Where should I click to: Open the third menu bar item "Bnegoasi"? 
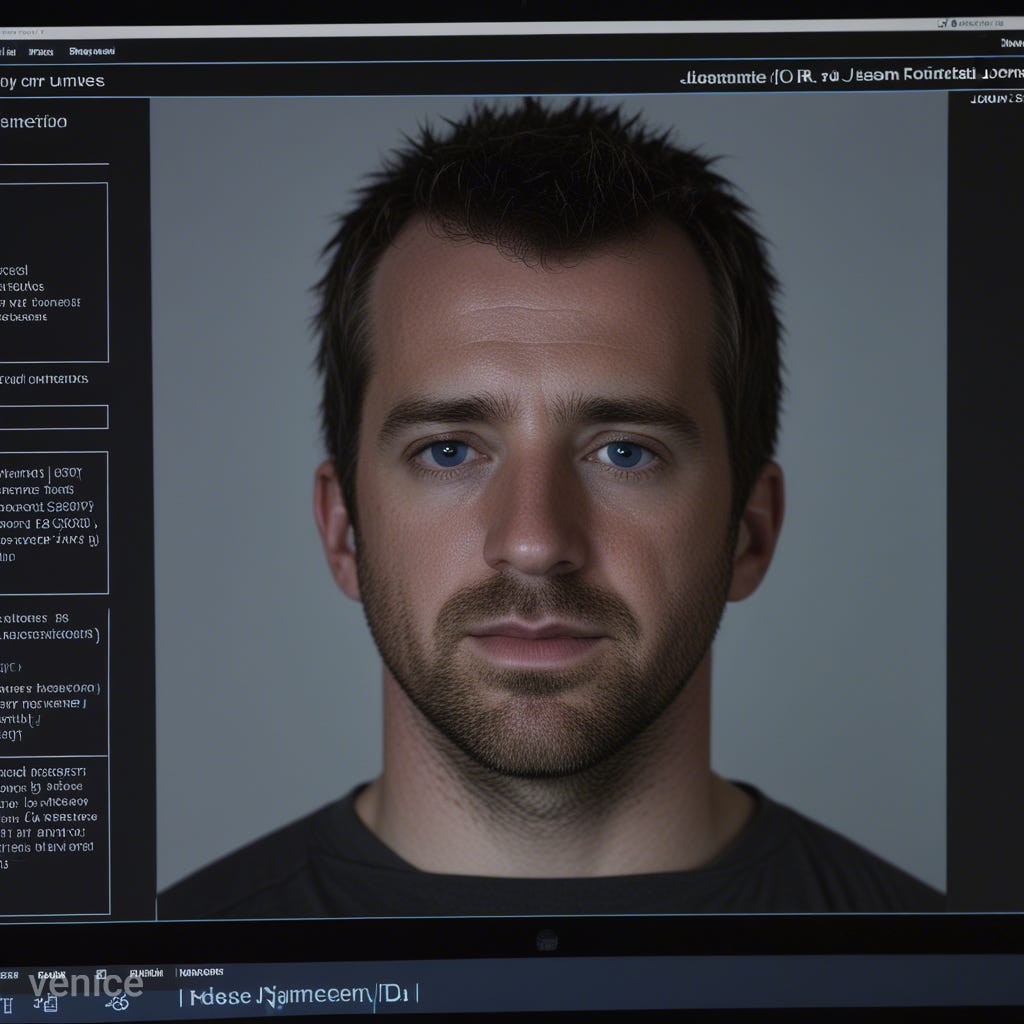(x=92, y=51)
